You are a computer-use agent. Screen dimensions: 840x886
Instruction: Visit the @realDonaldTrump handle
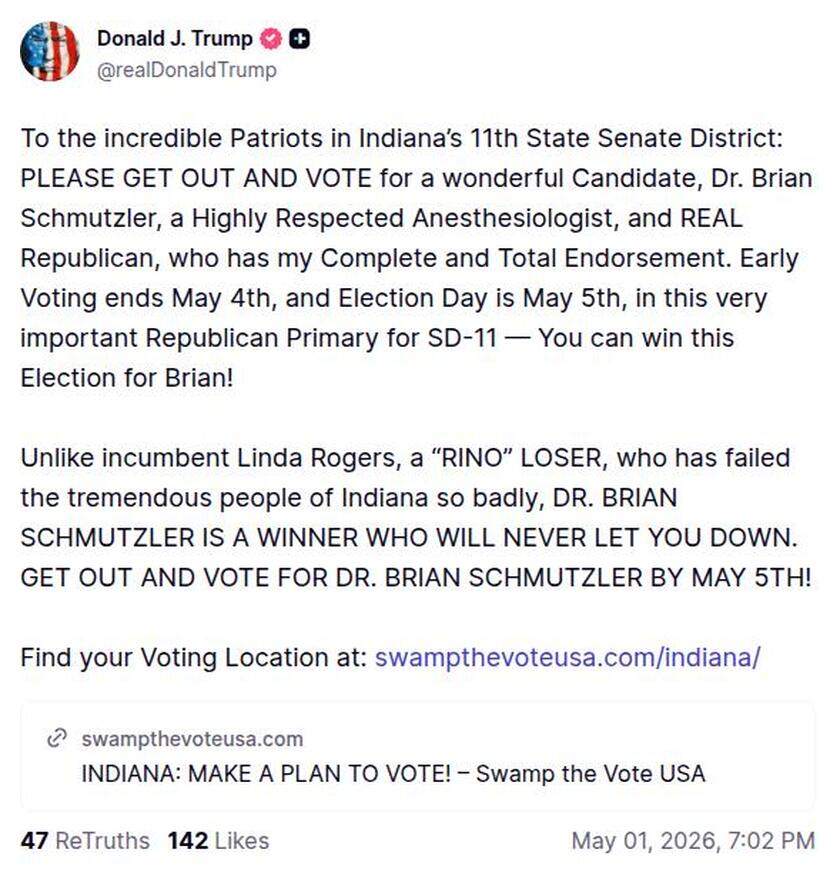(x=187, y=70)
